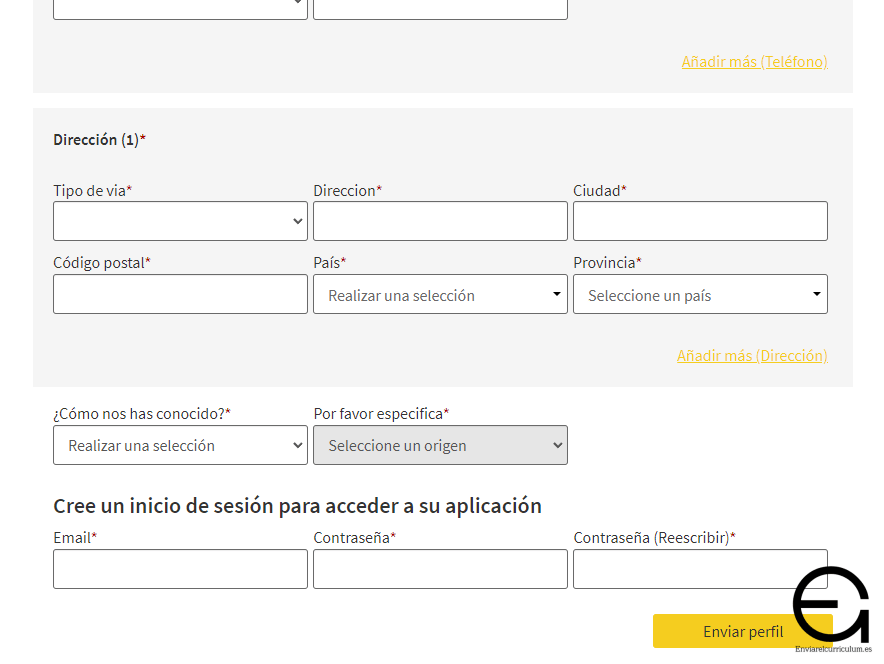Open the Provincia dropdown
Viewport: 884px width, 664px height.
coord(700,295)
